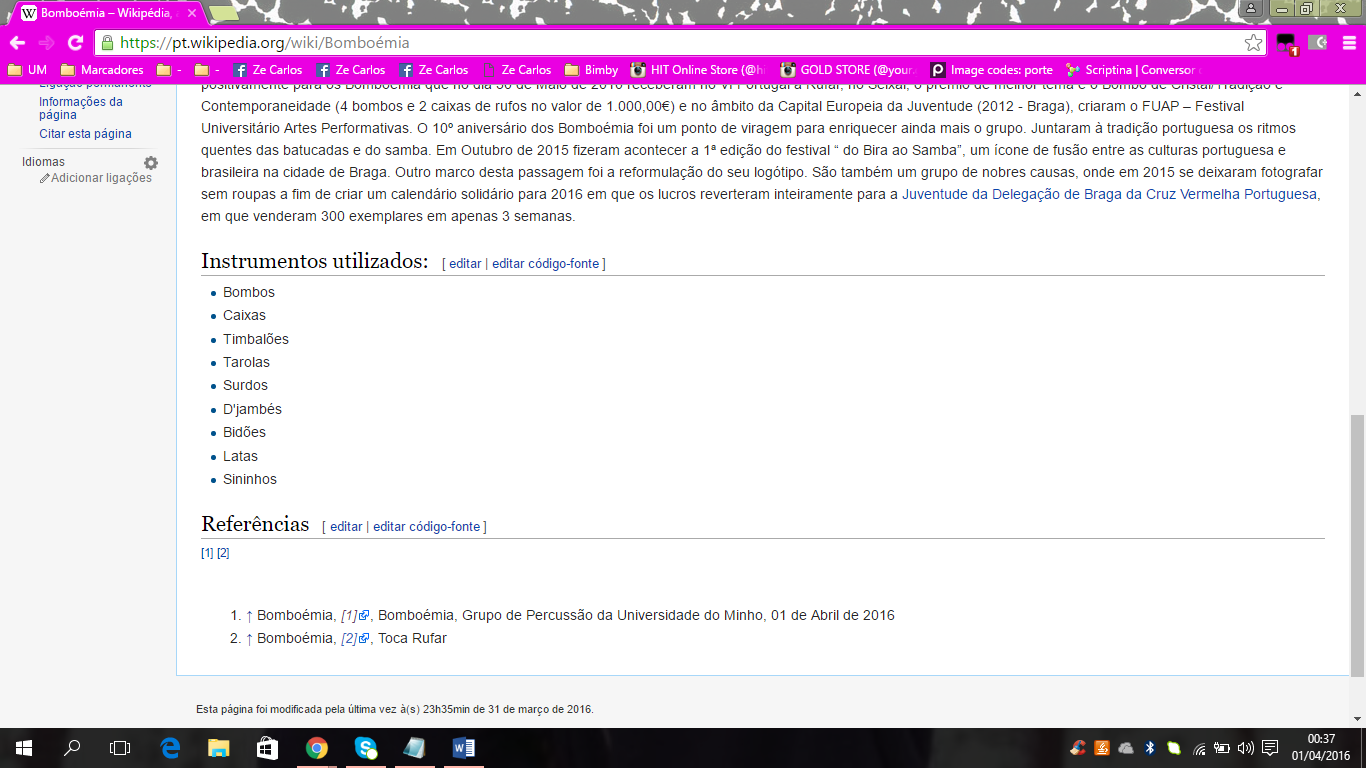This screenshot has height=768, width=1366.
Task: Open Microsoft Word from the taskbar
Action: coord(463,748)
